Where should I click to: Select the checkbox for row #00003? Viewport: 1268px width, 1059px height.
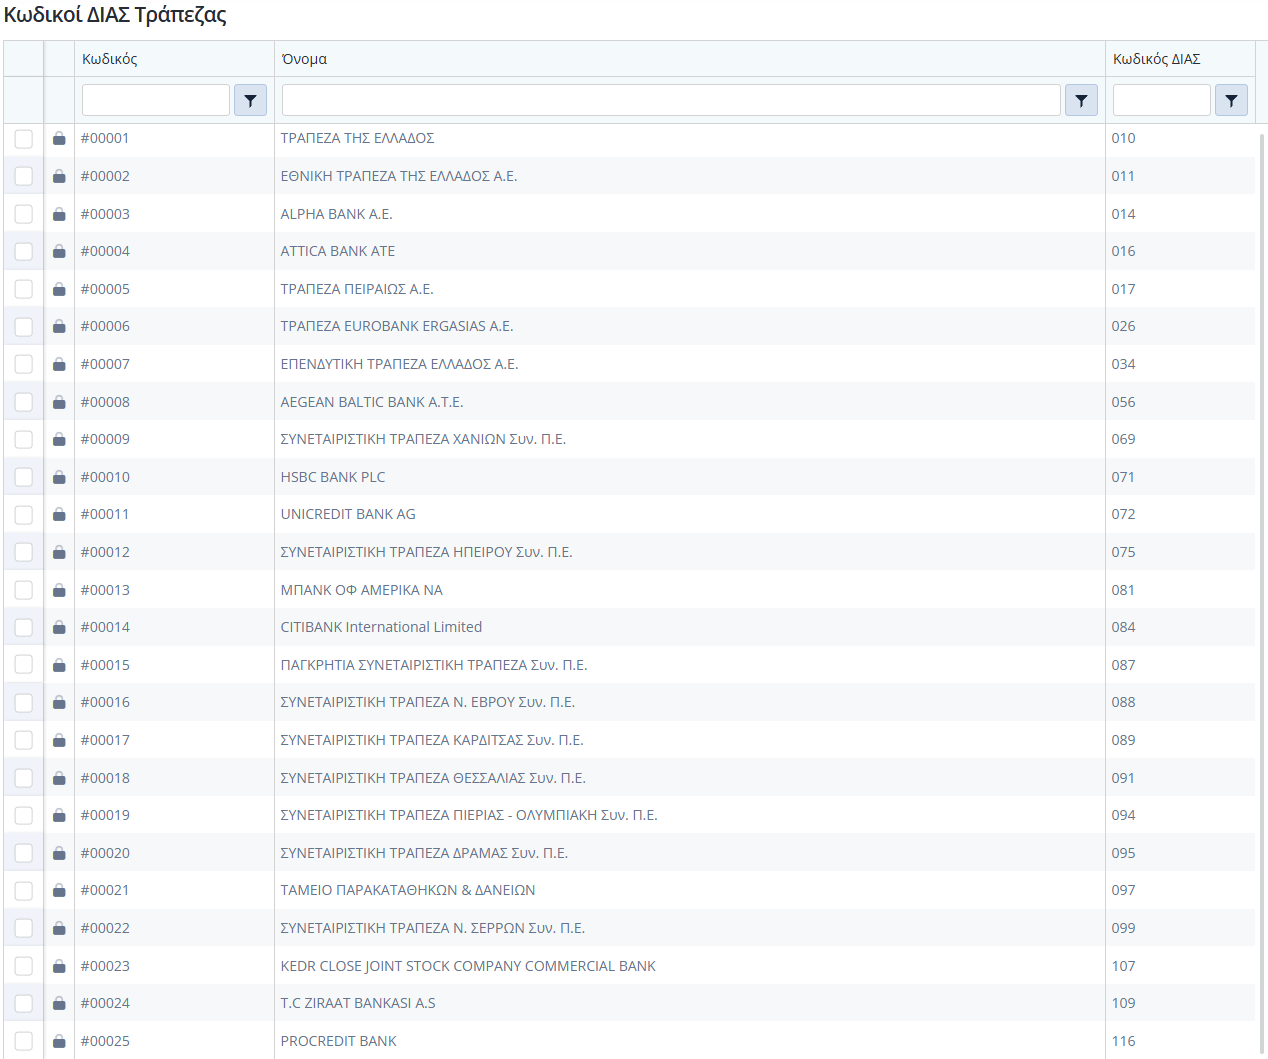[x=24, y=214]
